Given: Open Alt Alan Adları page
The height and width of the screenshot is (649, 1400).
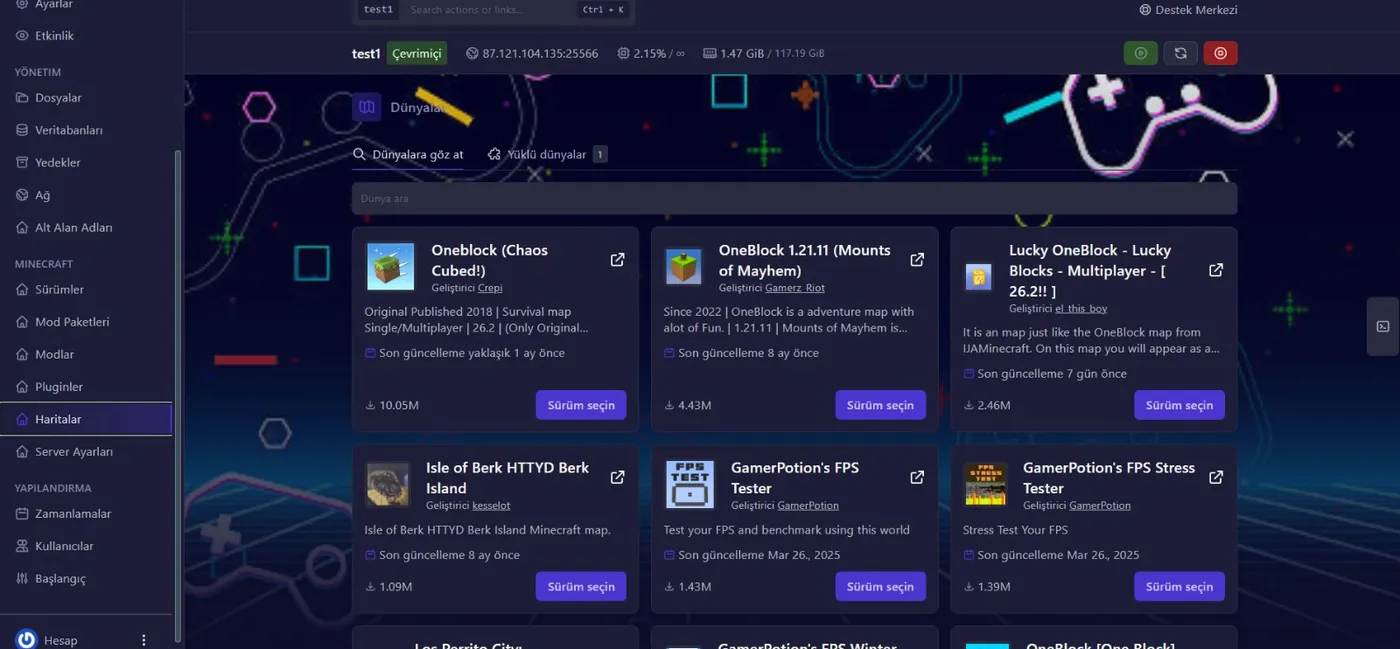Looking at the screenshot, I should 74,228.
